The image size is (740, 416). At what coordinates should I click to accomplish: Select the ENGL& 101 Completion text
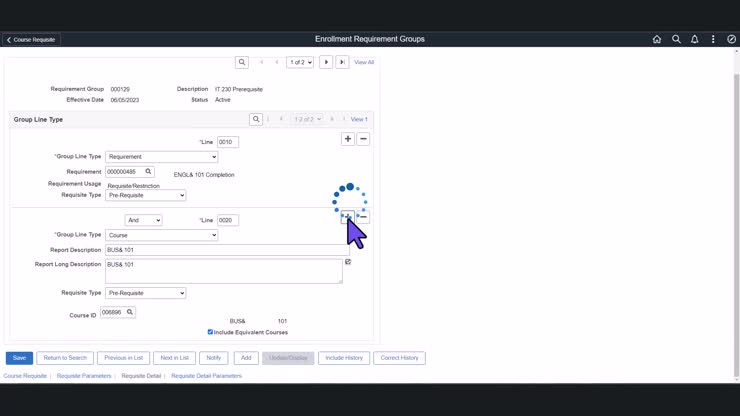click(204, 175)
